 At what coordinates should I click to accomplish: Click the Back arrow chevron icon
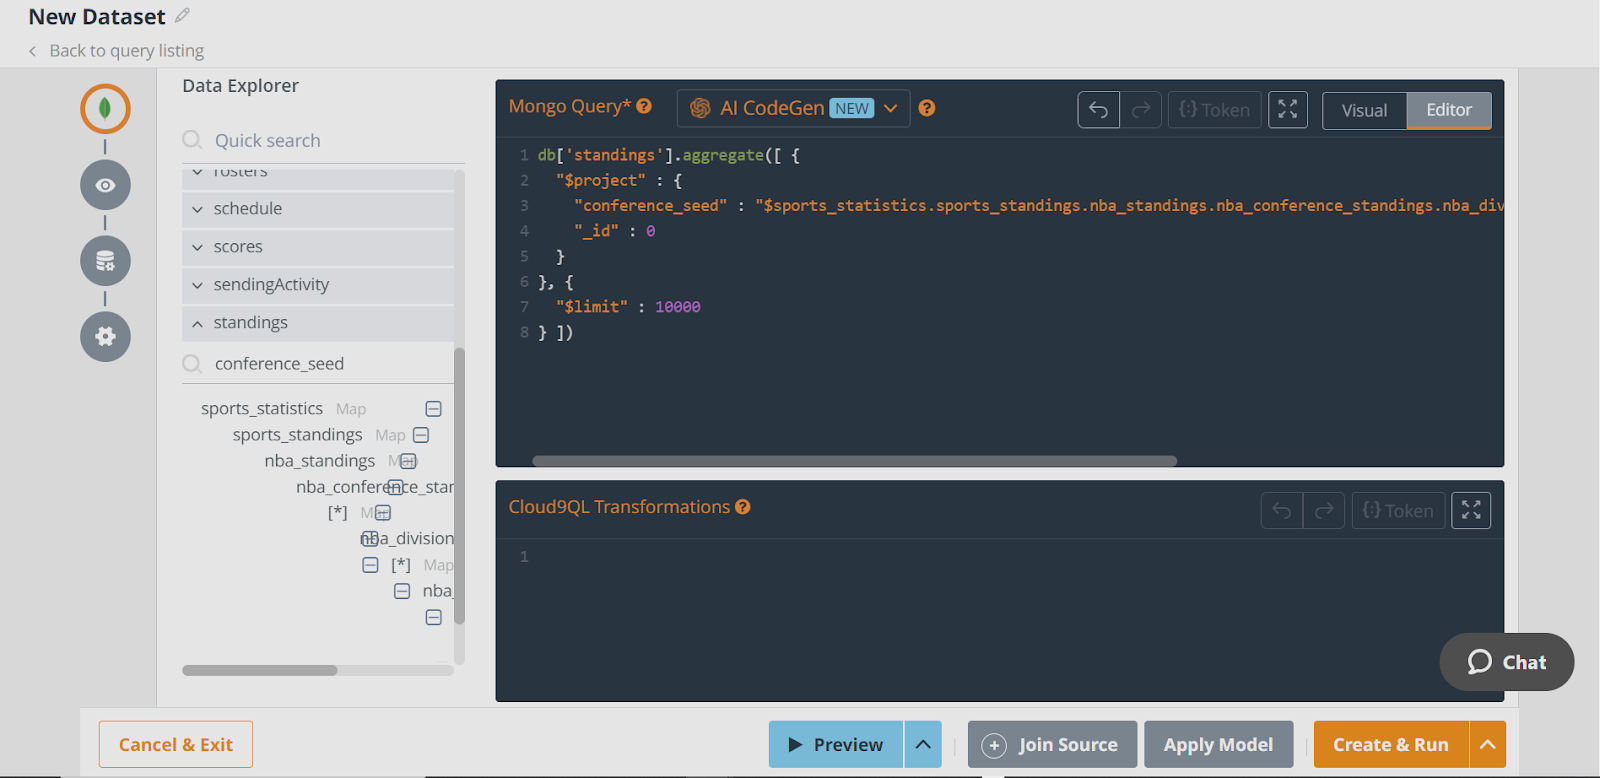32,51
